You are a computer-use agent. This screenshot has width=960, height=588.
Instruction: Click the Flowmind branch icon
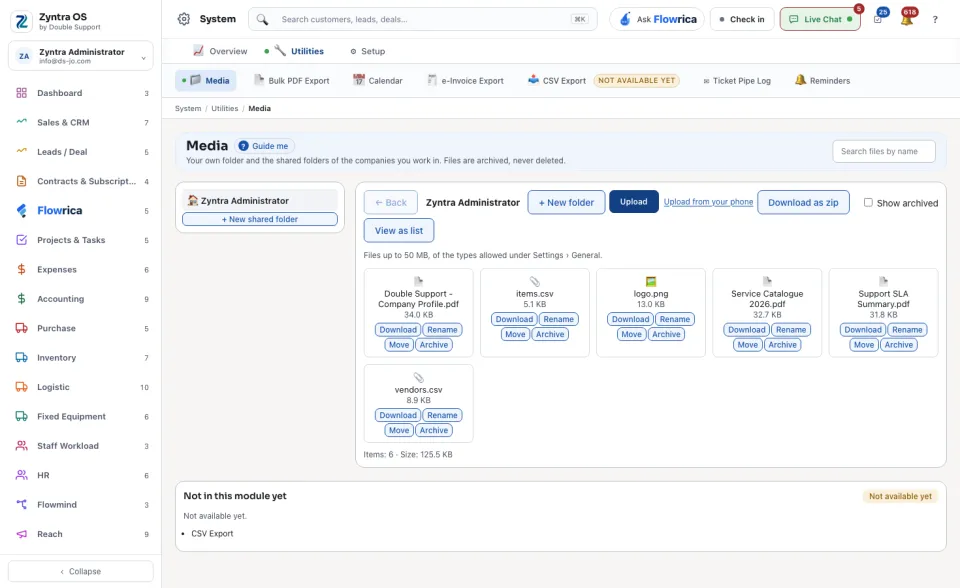coord(21,505)
